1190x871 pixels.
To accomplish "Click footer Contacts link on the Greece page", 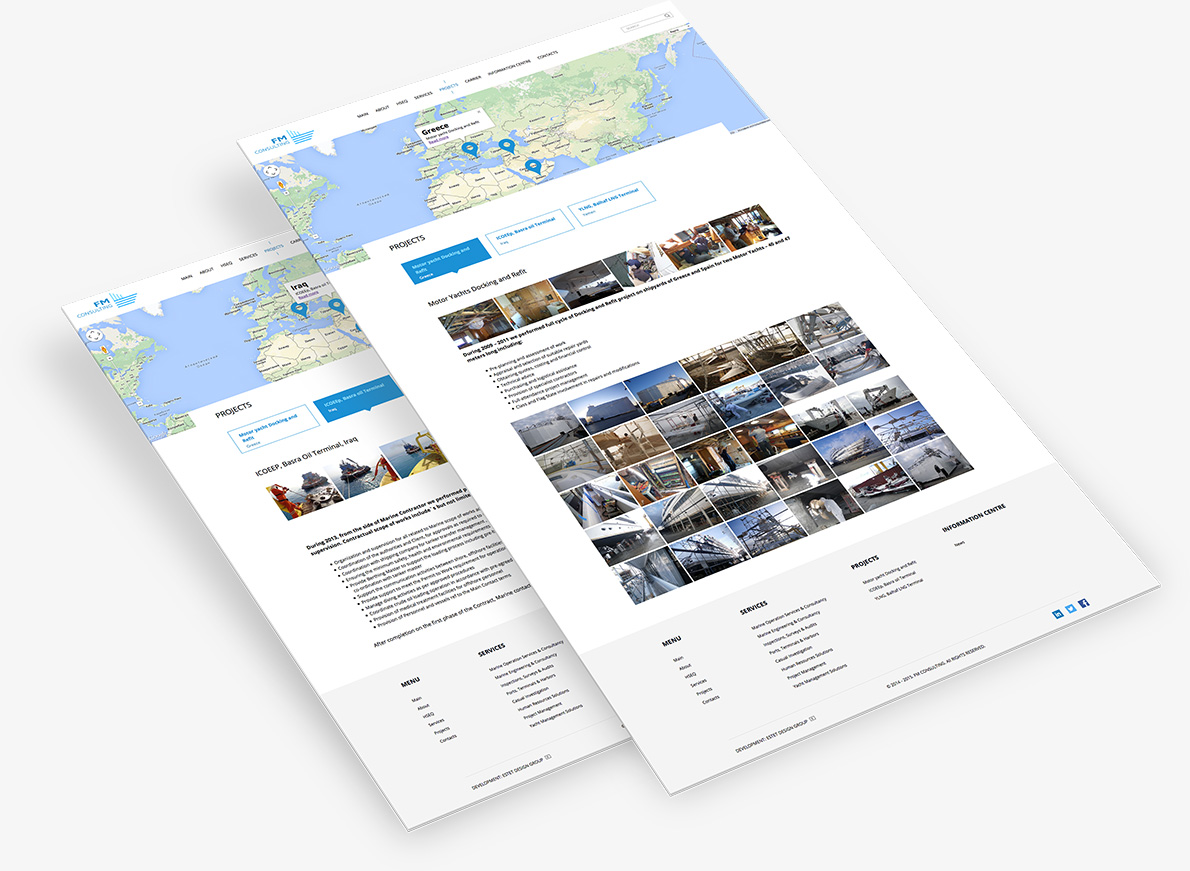I will click(x=710, y=700).
